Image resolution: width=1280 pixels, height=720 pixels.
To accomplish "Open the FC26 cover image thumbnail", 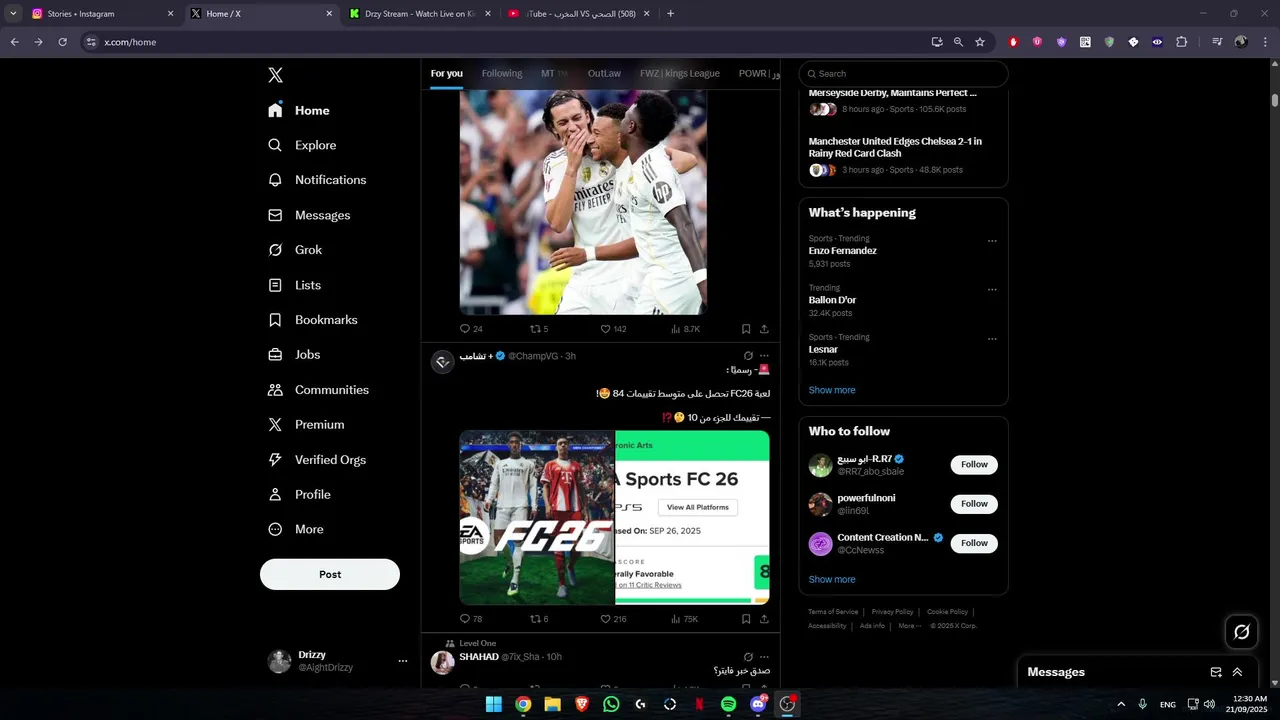I will coord(537,518).
